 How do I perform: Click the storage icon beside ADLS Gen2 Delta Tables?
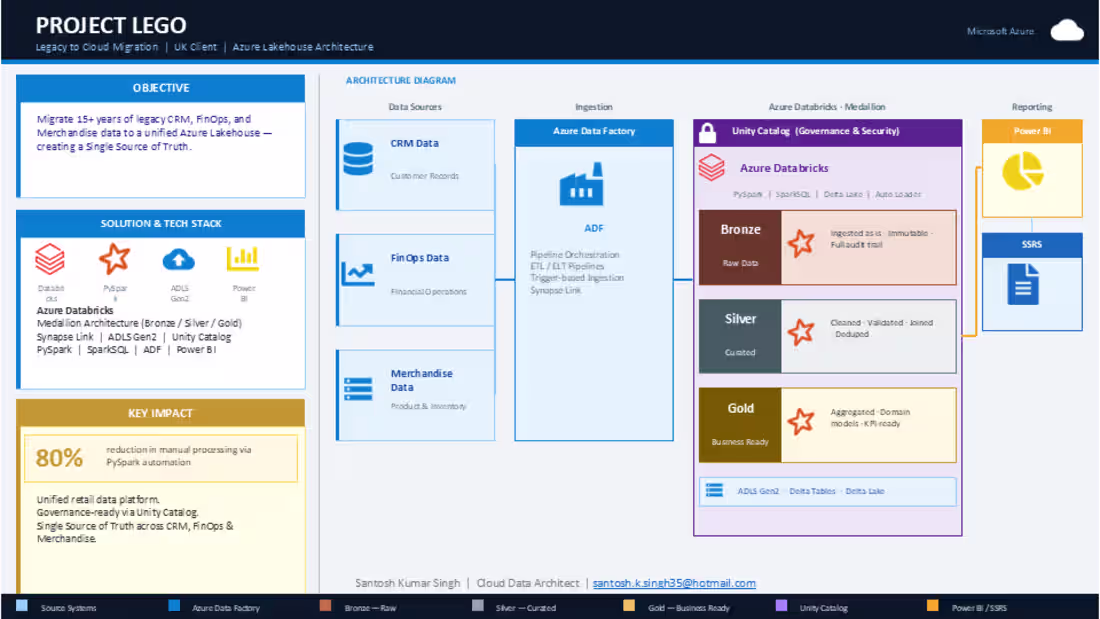pos(714,491)
